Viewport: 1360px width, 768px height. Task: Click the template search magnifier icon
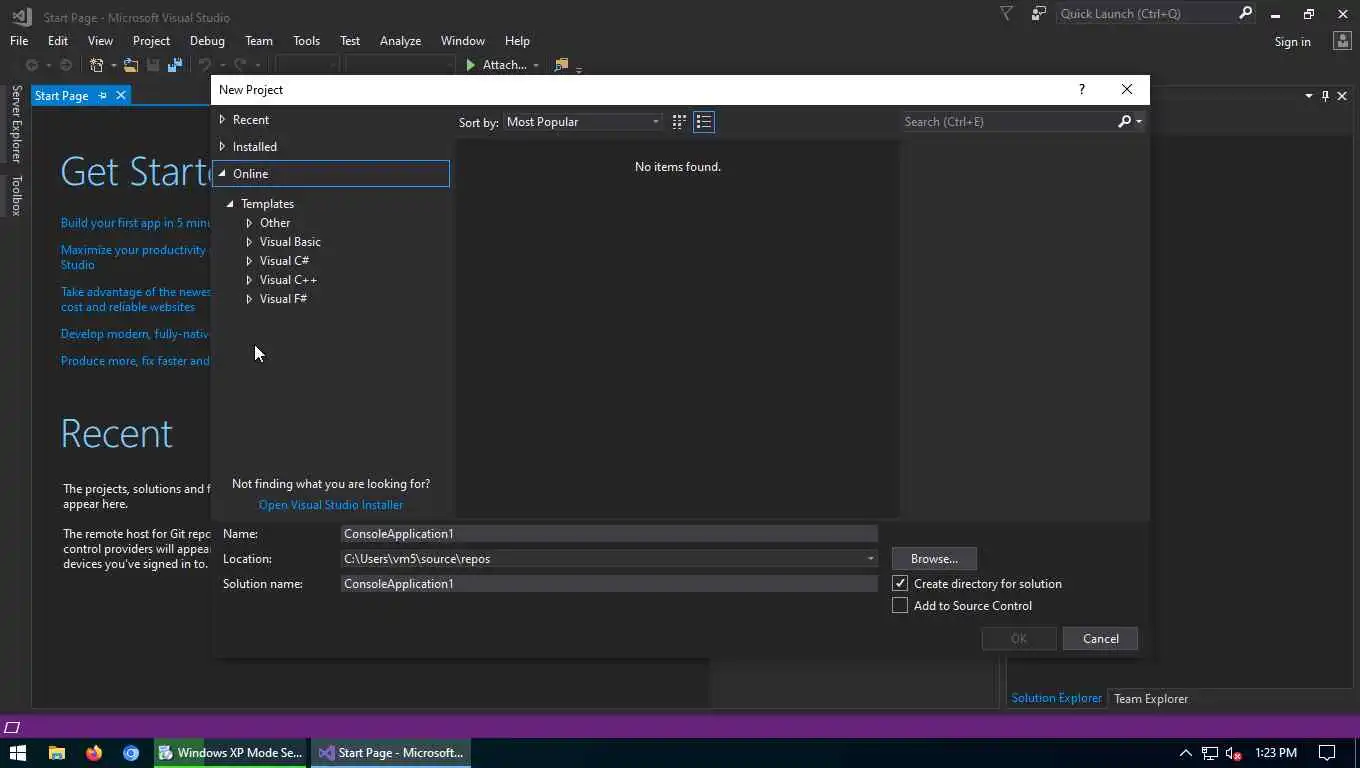(1124, 122)
